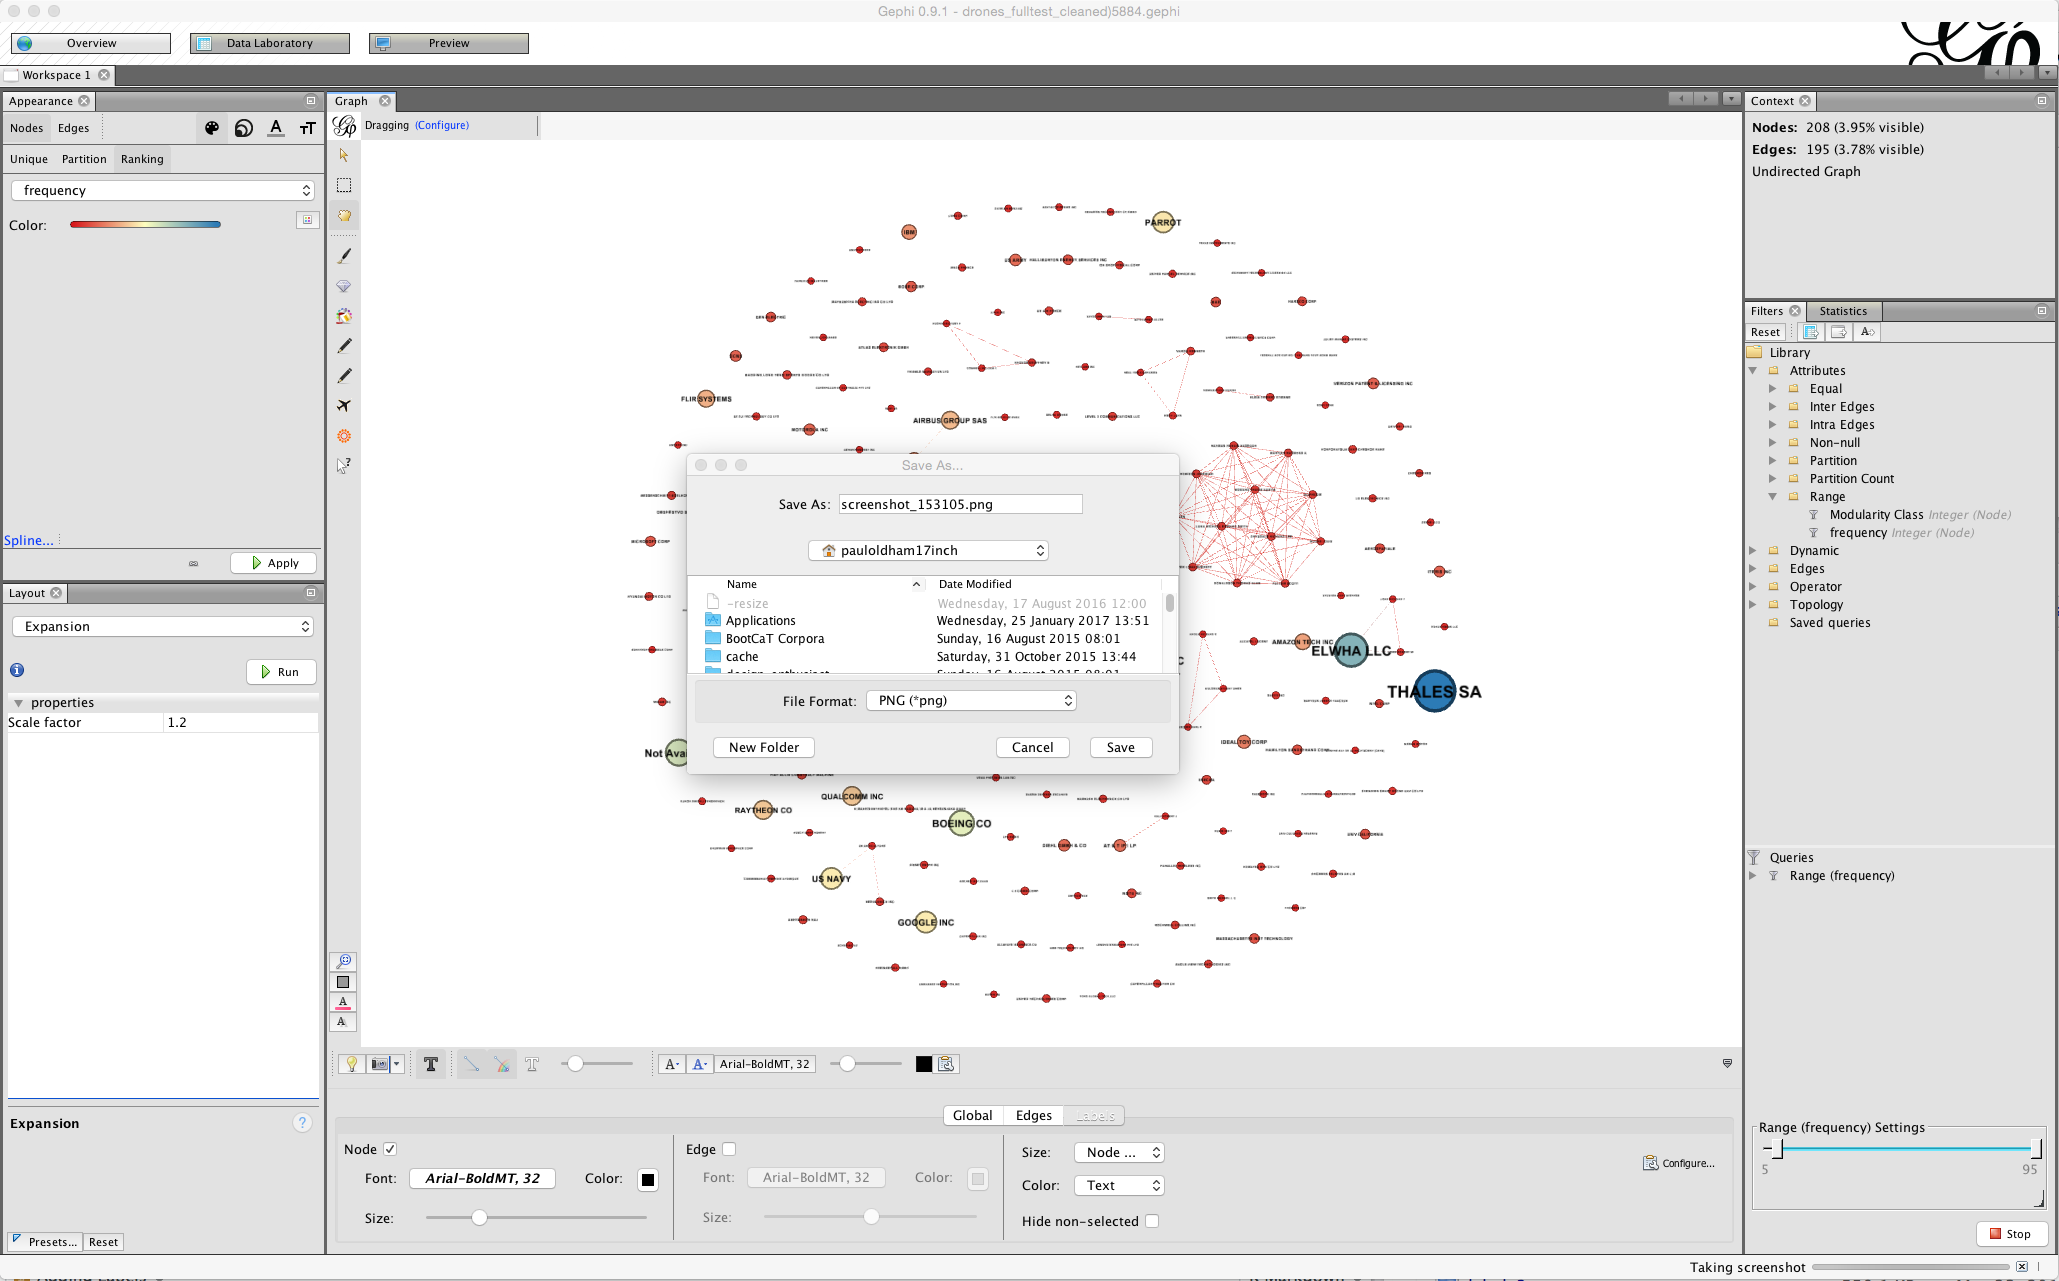Viewport: 2059px width, 1281px height.
Task: Reset colors with gray square icon
Action: click(x=343, y=982)
